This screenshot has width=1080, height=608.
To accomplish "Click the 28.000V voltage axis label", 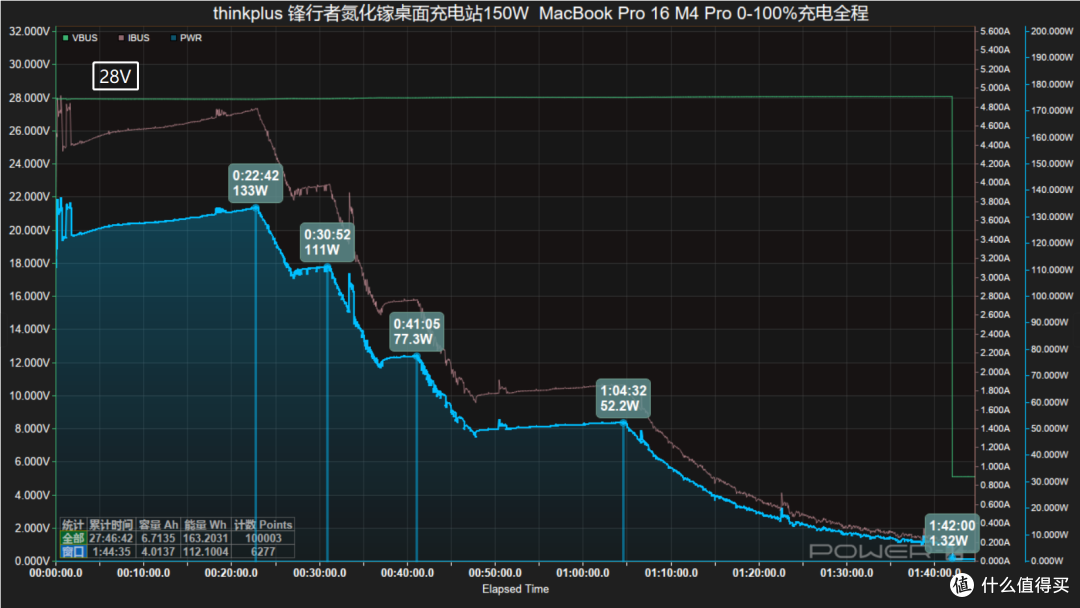I will (x=29, y=98).
